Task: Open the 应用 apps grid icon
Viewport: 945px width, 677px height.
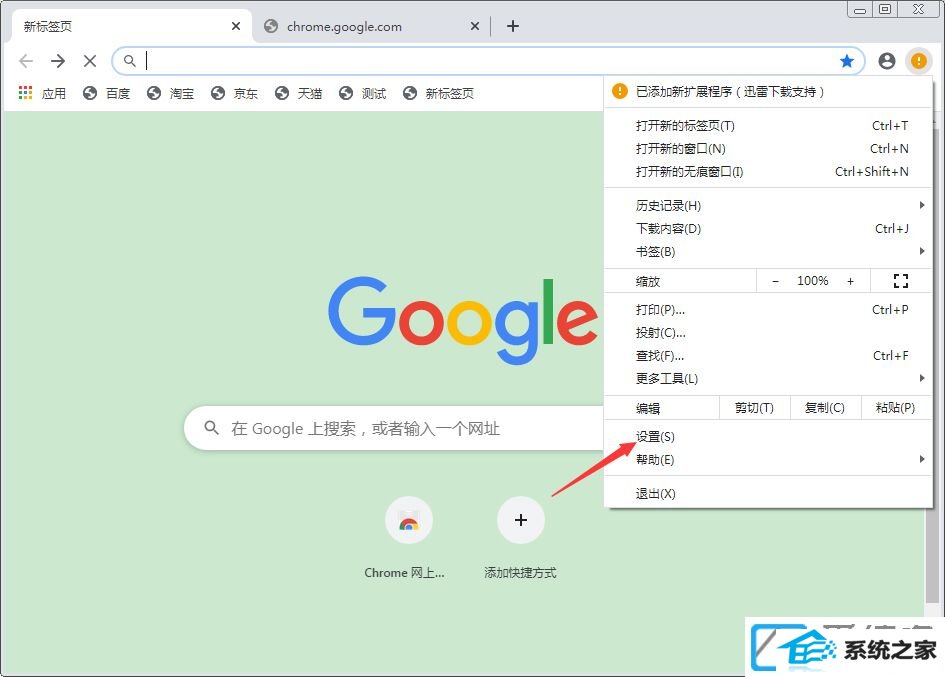Action: (25, 93)
